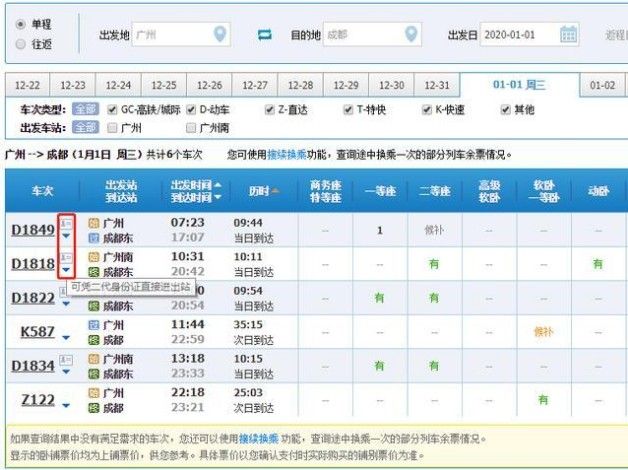Expand details arrow beside K587
The image size is (628, 470).
tap(66, 338)
